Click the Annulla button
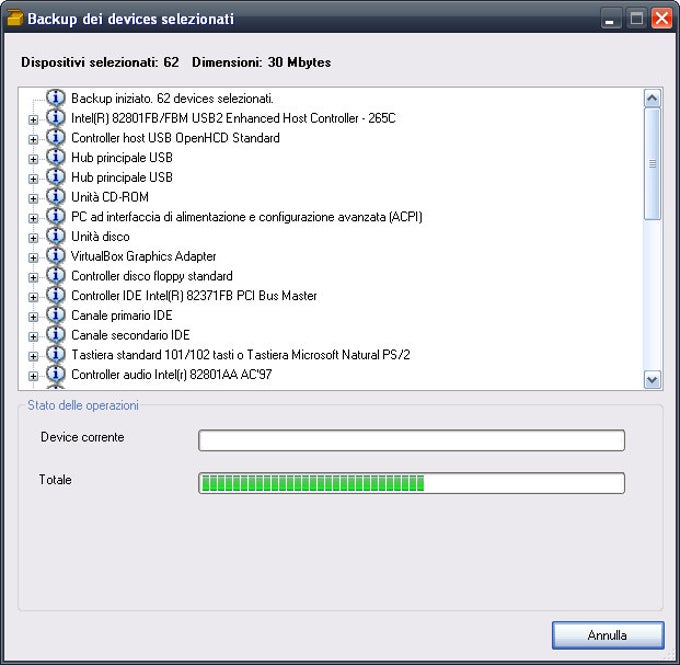This screenshot has width=680, height=665. 608,635
